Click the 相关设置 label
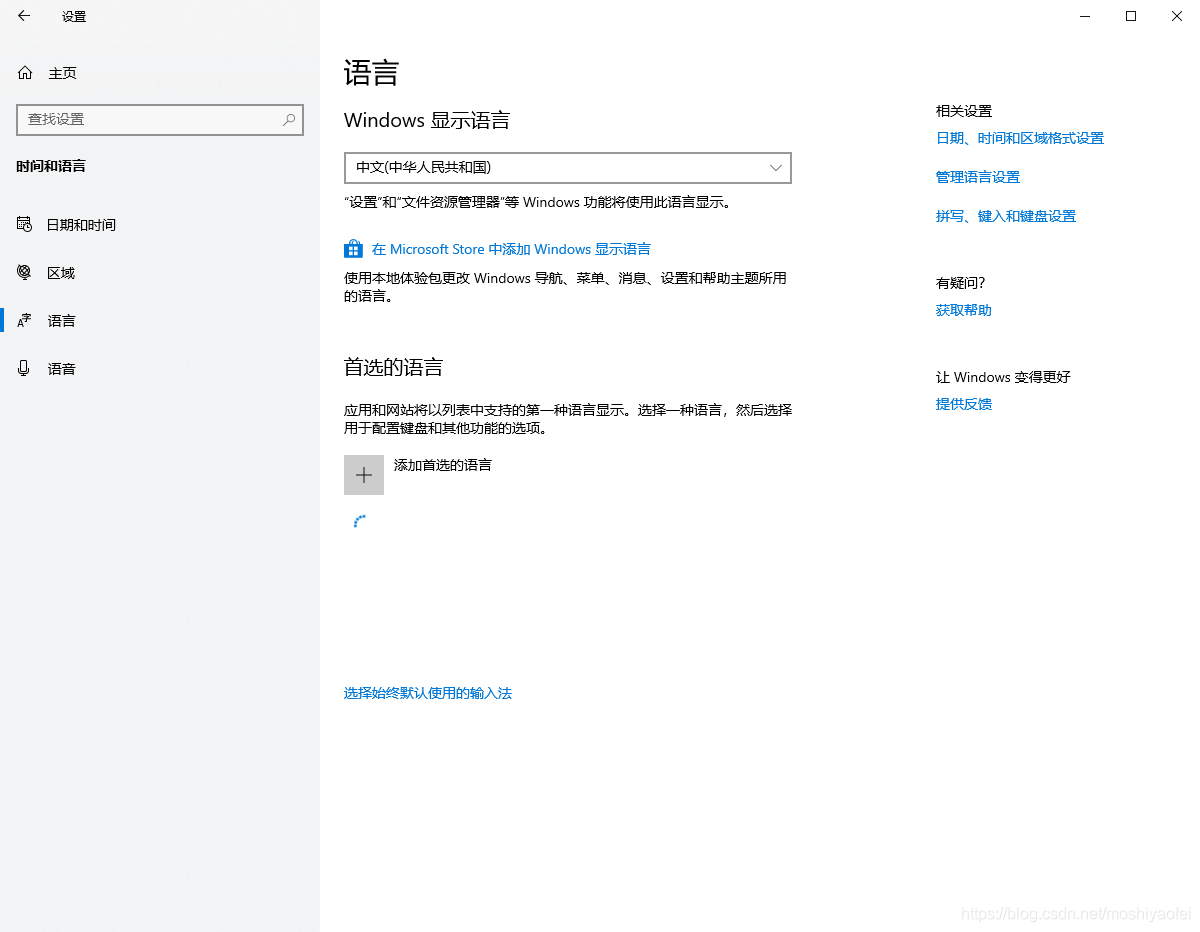Image resolution: width=1200 pixels, height=932 pixels. (964, 111)
